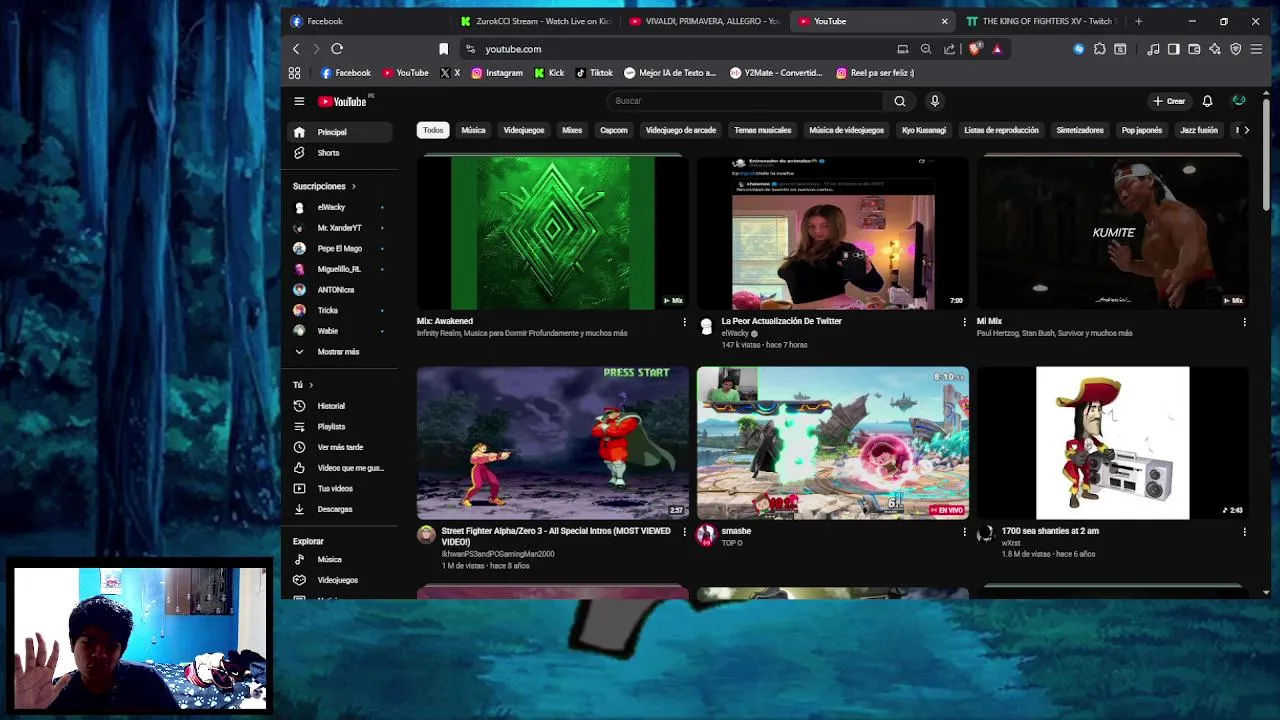The width and height of the screenshot is (1280, 720).
Task: Select the Música filter chip
Action: point(473,130)
